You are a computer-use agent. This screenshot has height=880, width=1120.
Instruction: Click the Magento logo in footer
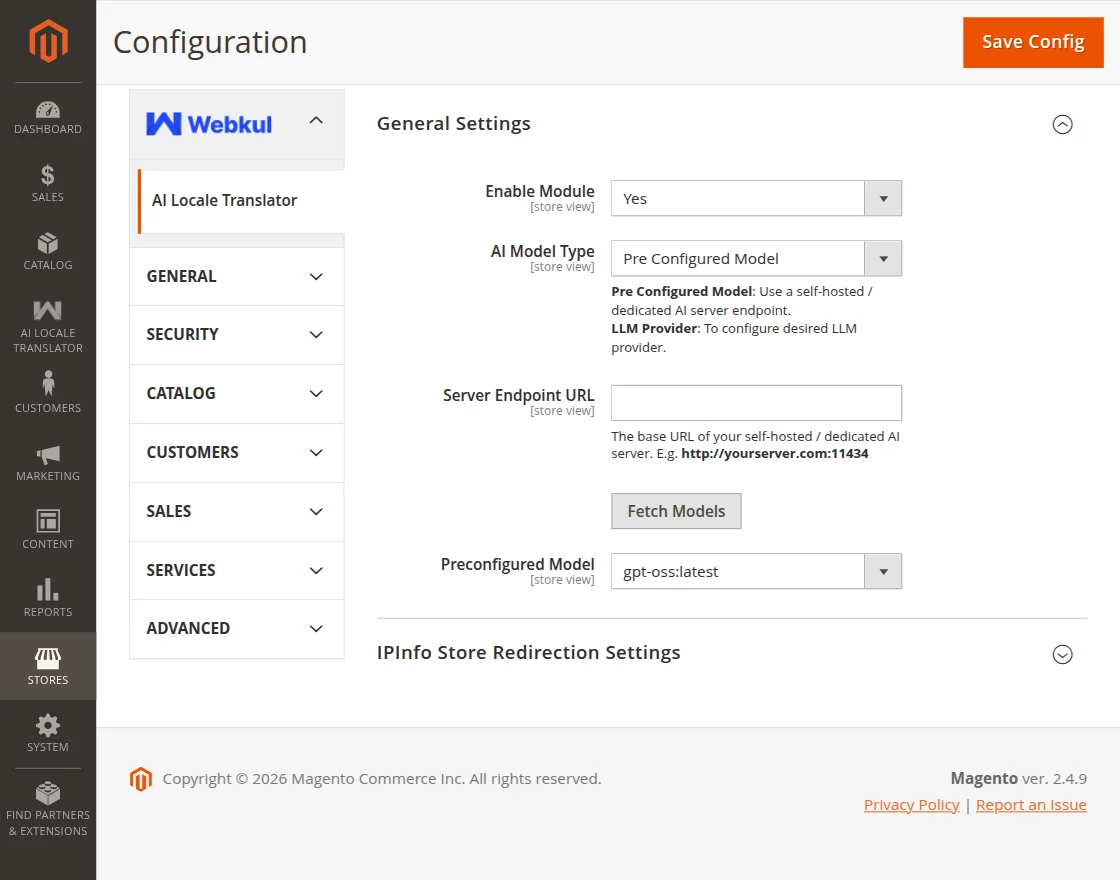coord(141,779)
